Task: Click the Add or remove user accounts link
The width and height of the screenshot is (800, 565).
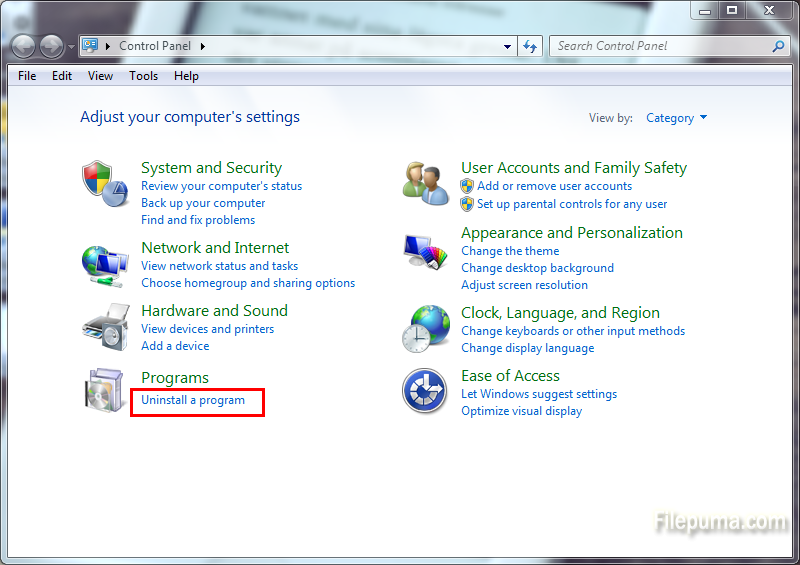Action: pyautogui.click(x=554, y=186)
